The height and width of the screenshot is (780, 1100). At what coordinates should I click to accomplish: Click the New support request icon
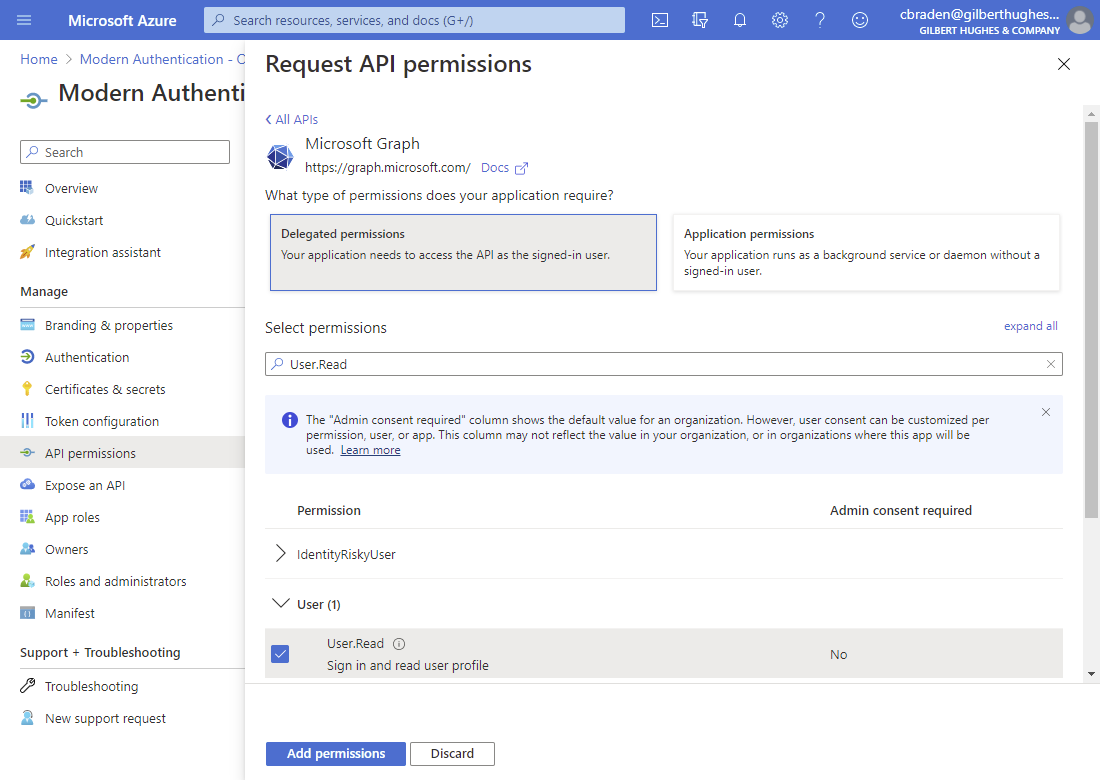point(27,718)
